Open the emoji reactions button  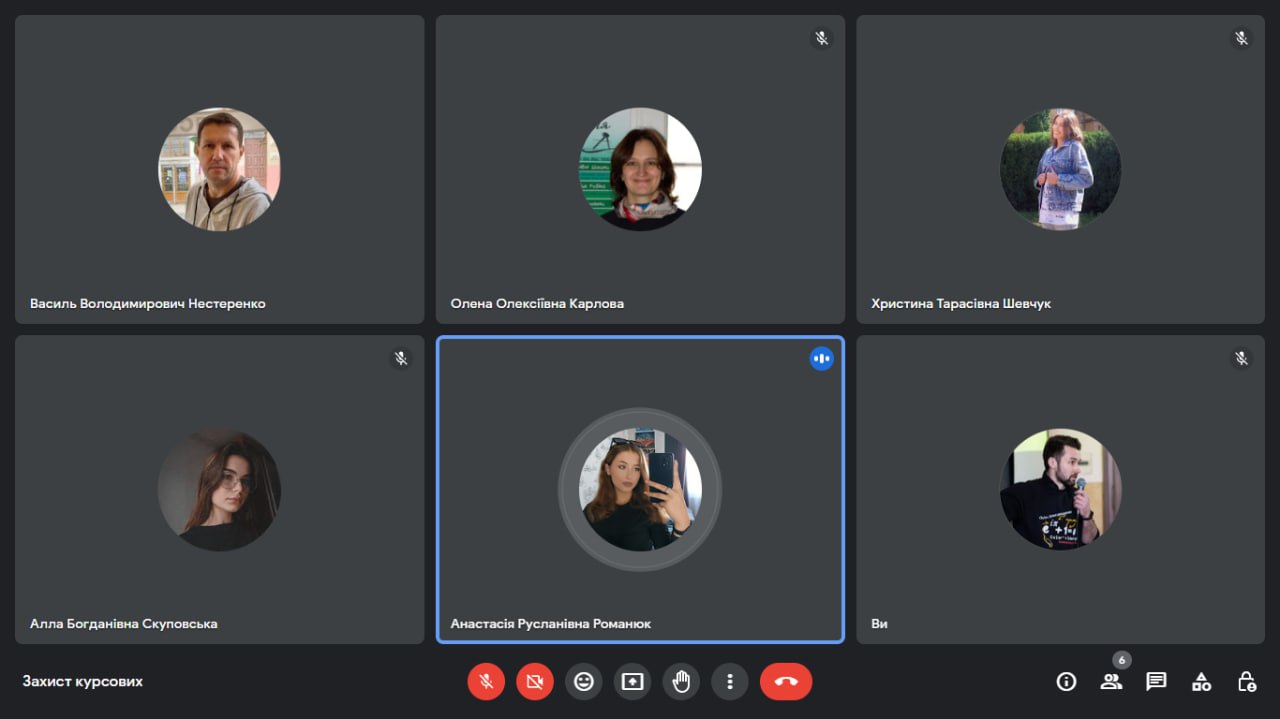pos(584,682)
